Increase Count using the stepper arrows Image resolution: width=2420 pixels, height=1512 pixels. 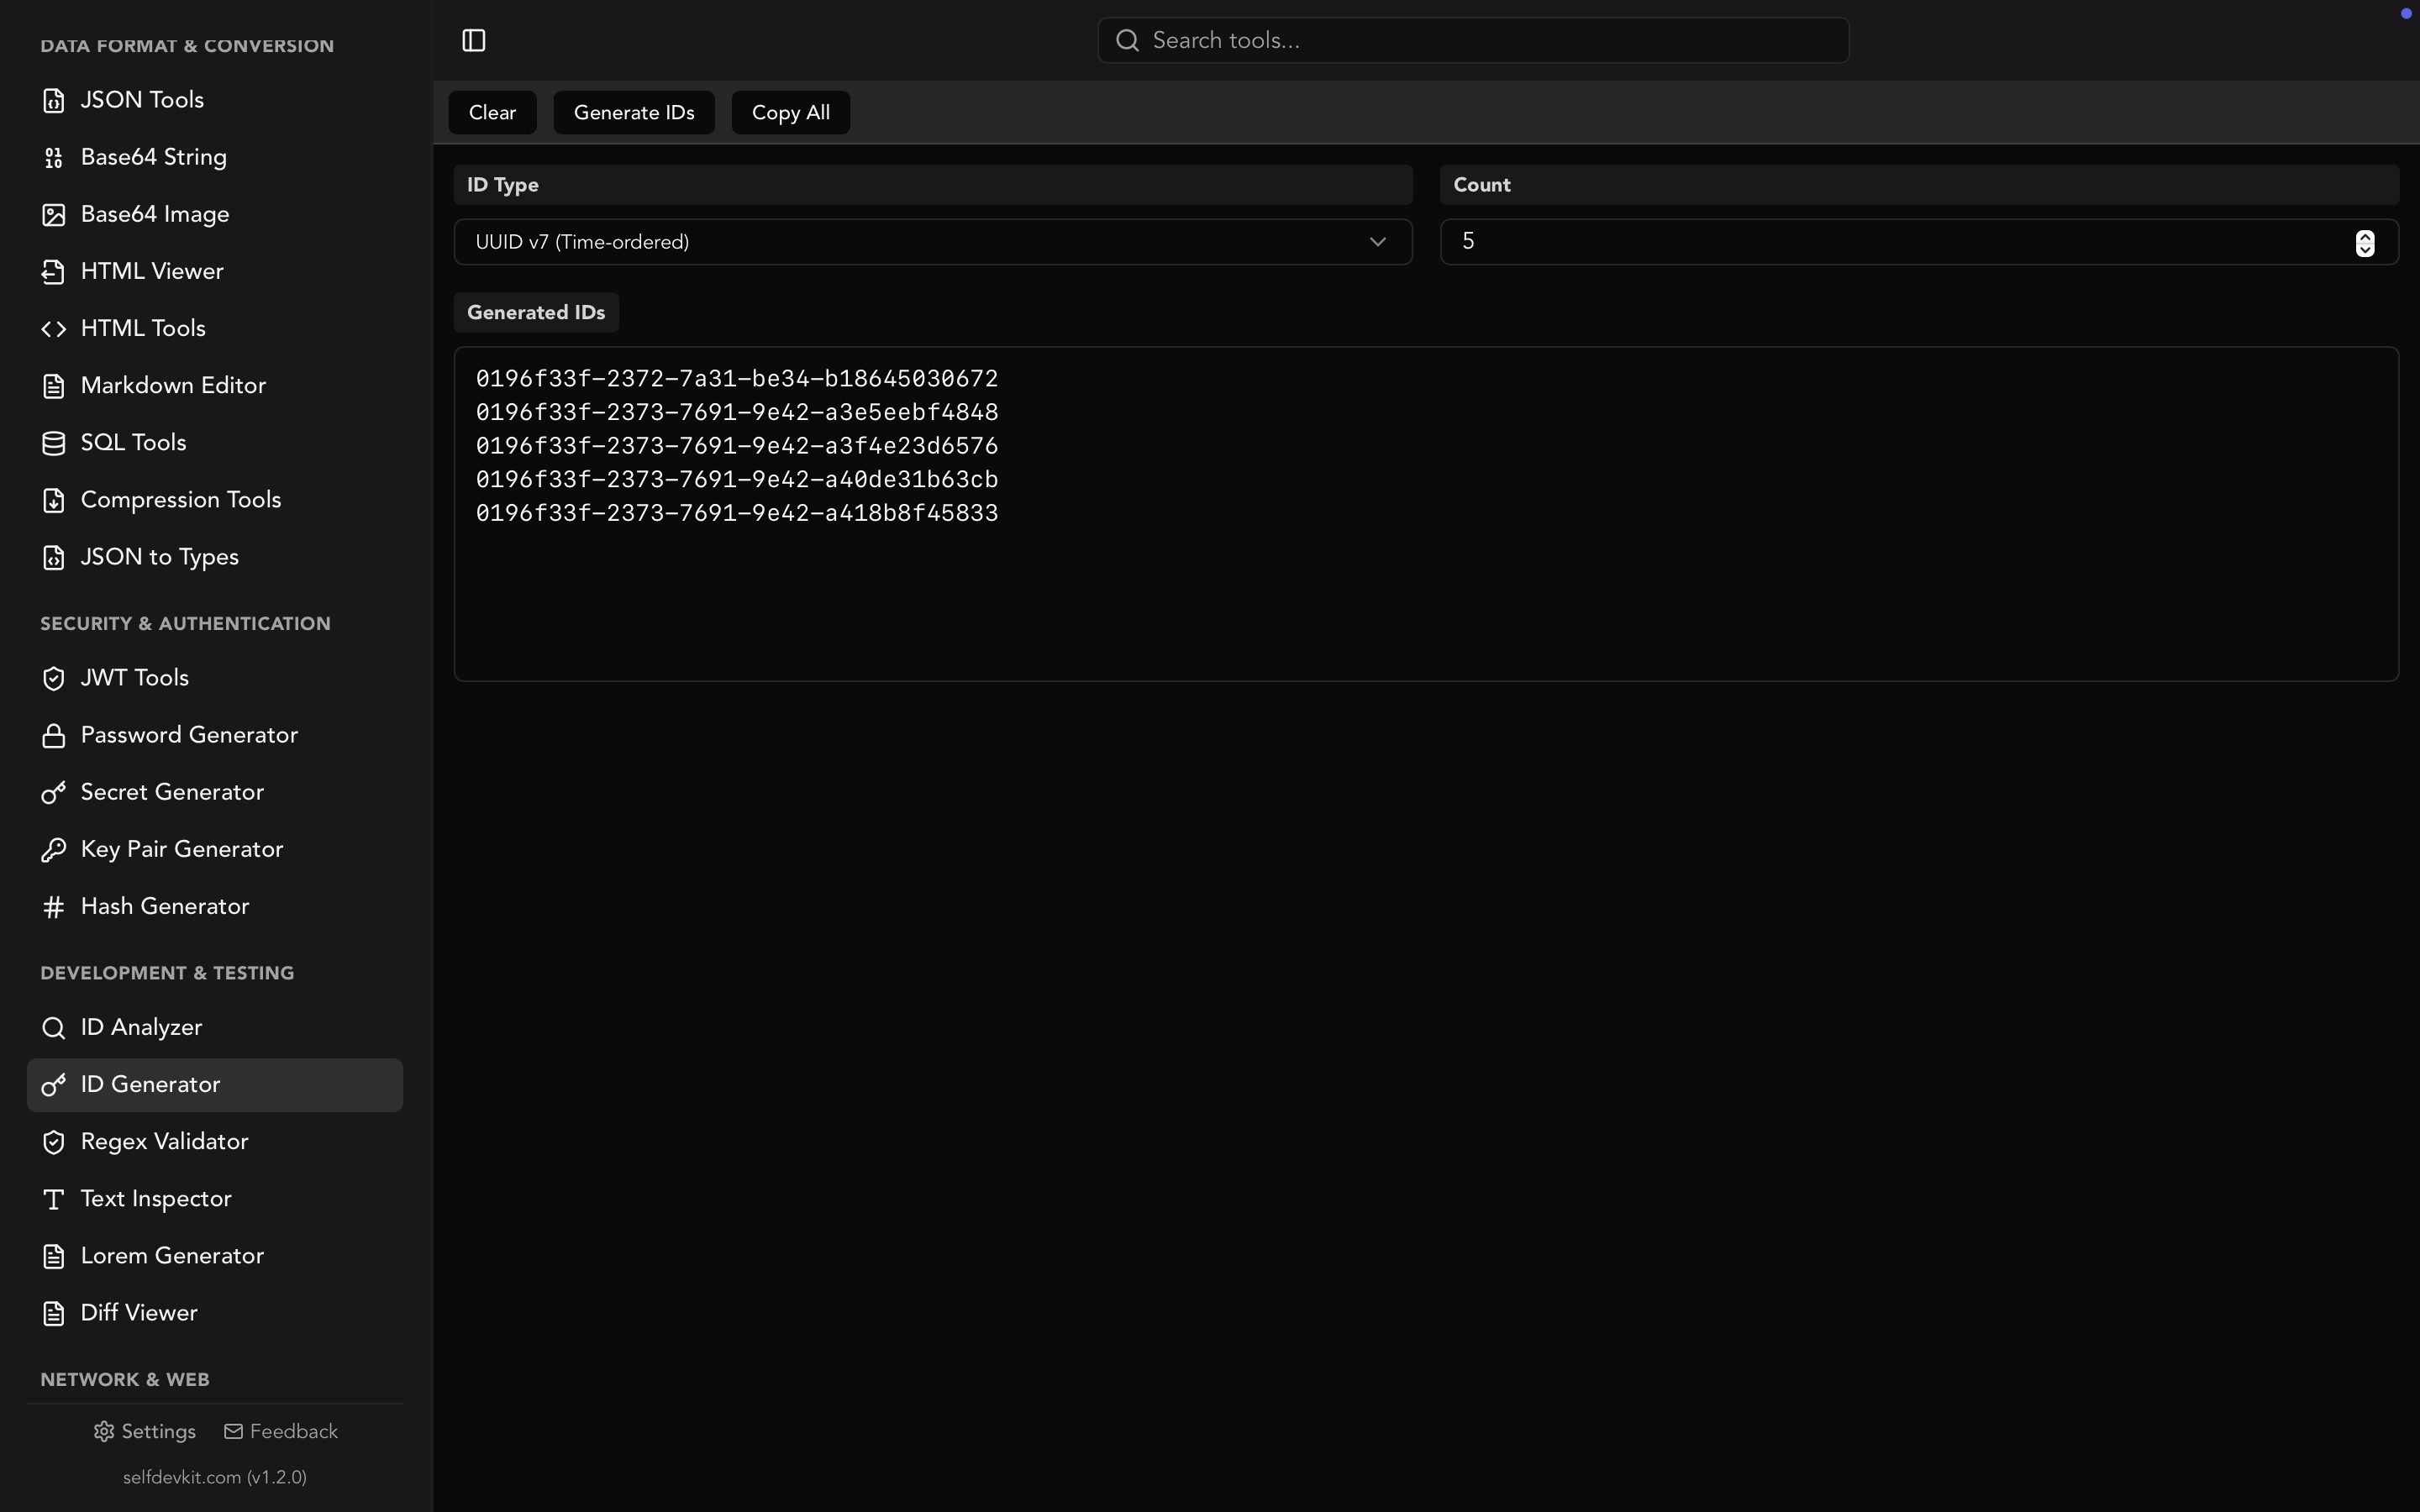point(2364,235)
